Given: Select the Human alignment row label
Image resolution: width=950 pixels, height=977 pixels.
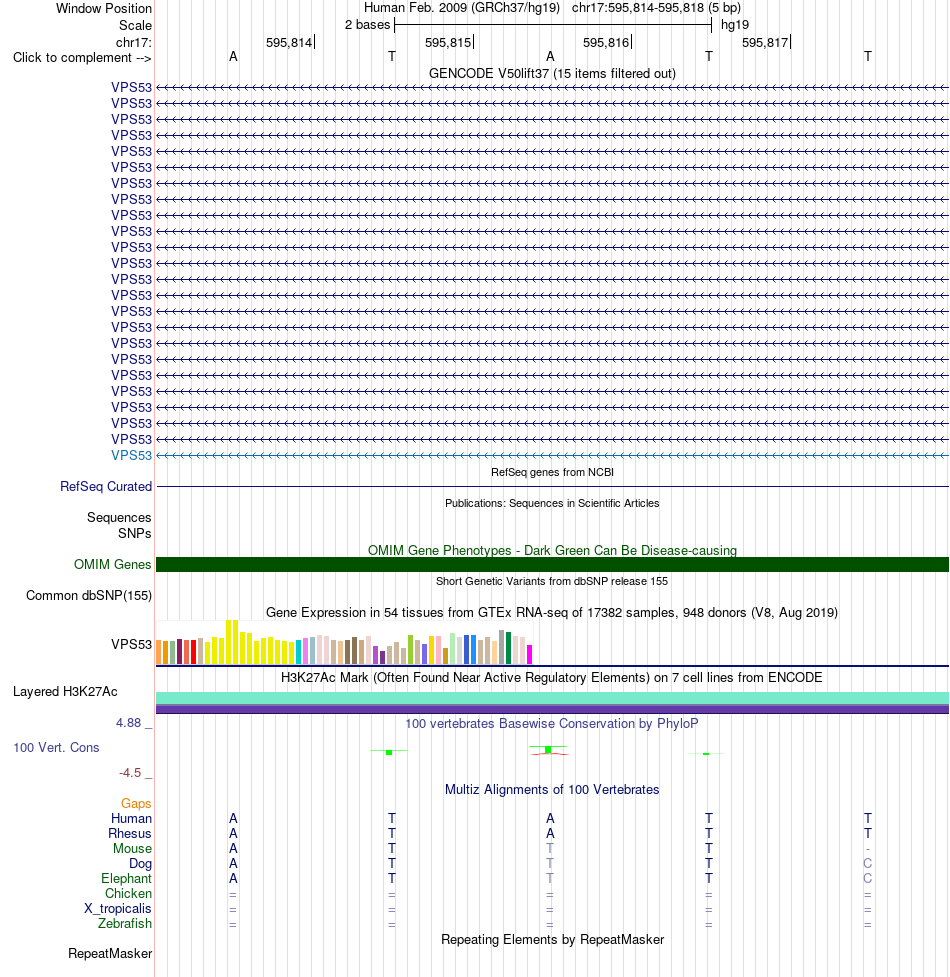Looking at the screenshot, I should point(131,819).
